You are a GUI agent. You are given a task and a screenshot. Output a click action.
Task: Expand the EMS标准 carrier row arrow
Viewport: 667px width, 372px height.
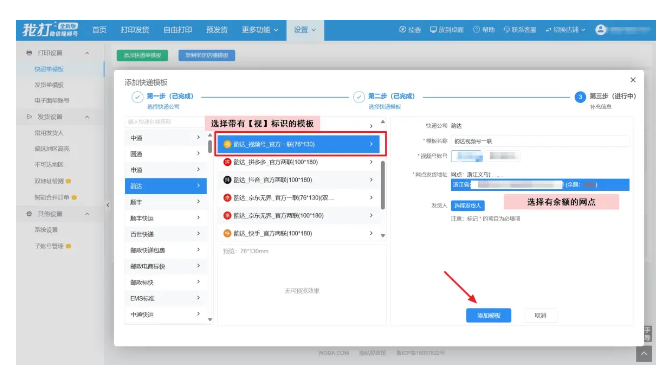tap(198, 298)
